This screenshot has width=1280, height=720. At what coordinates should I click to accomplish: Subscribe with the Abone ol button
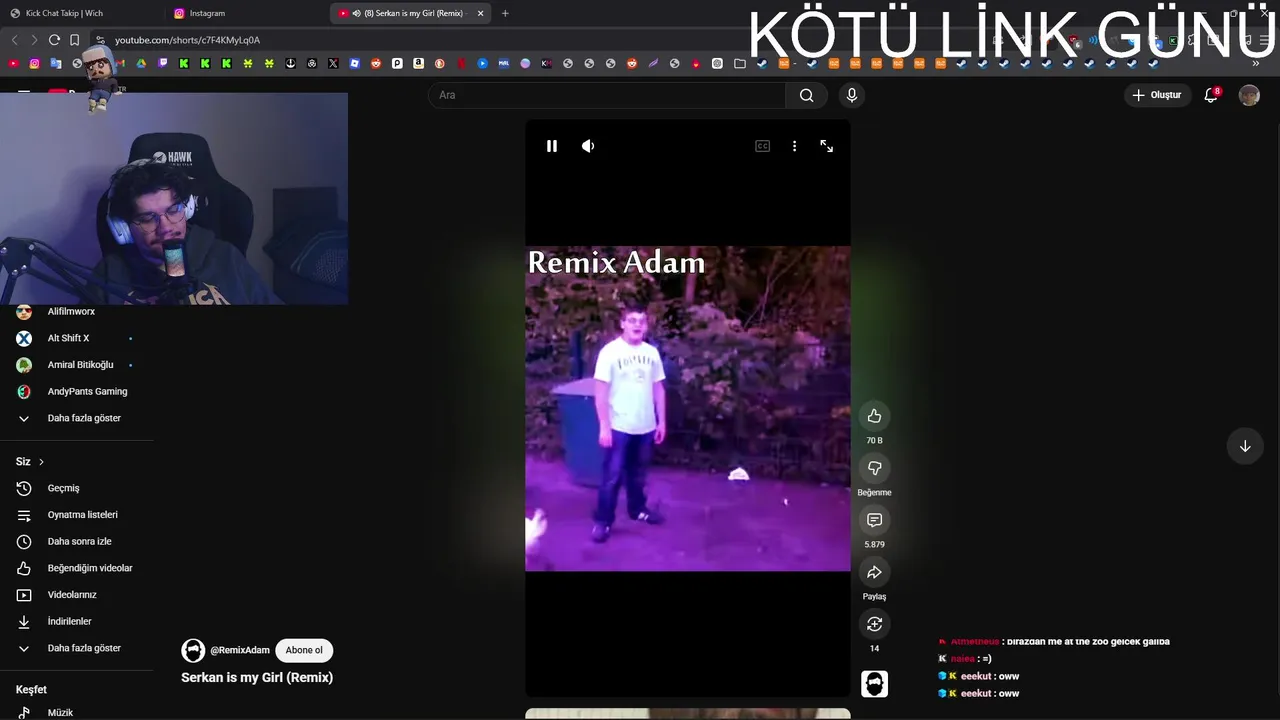click(x=304, y=650)
